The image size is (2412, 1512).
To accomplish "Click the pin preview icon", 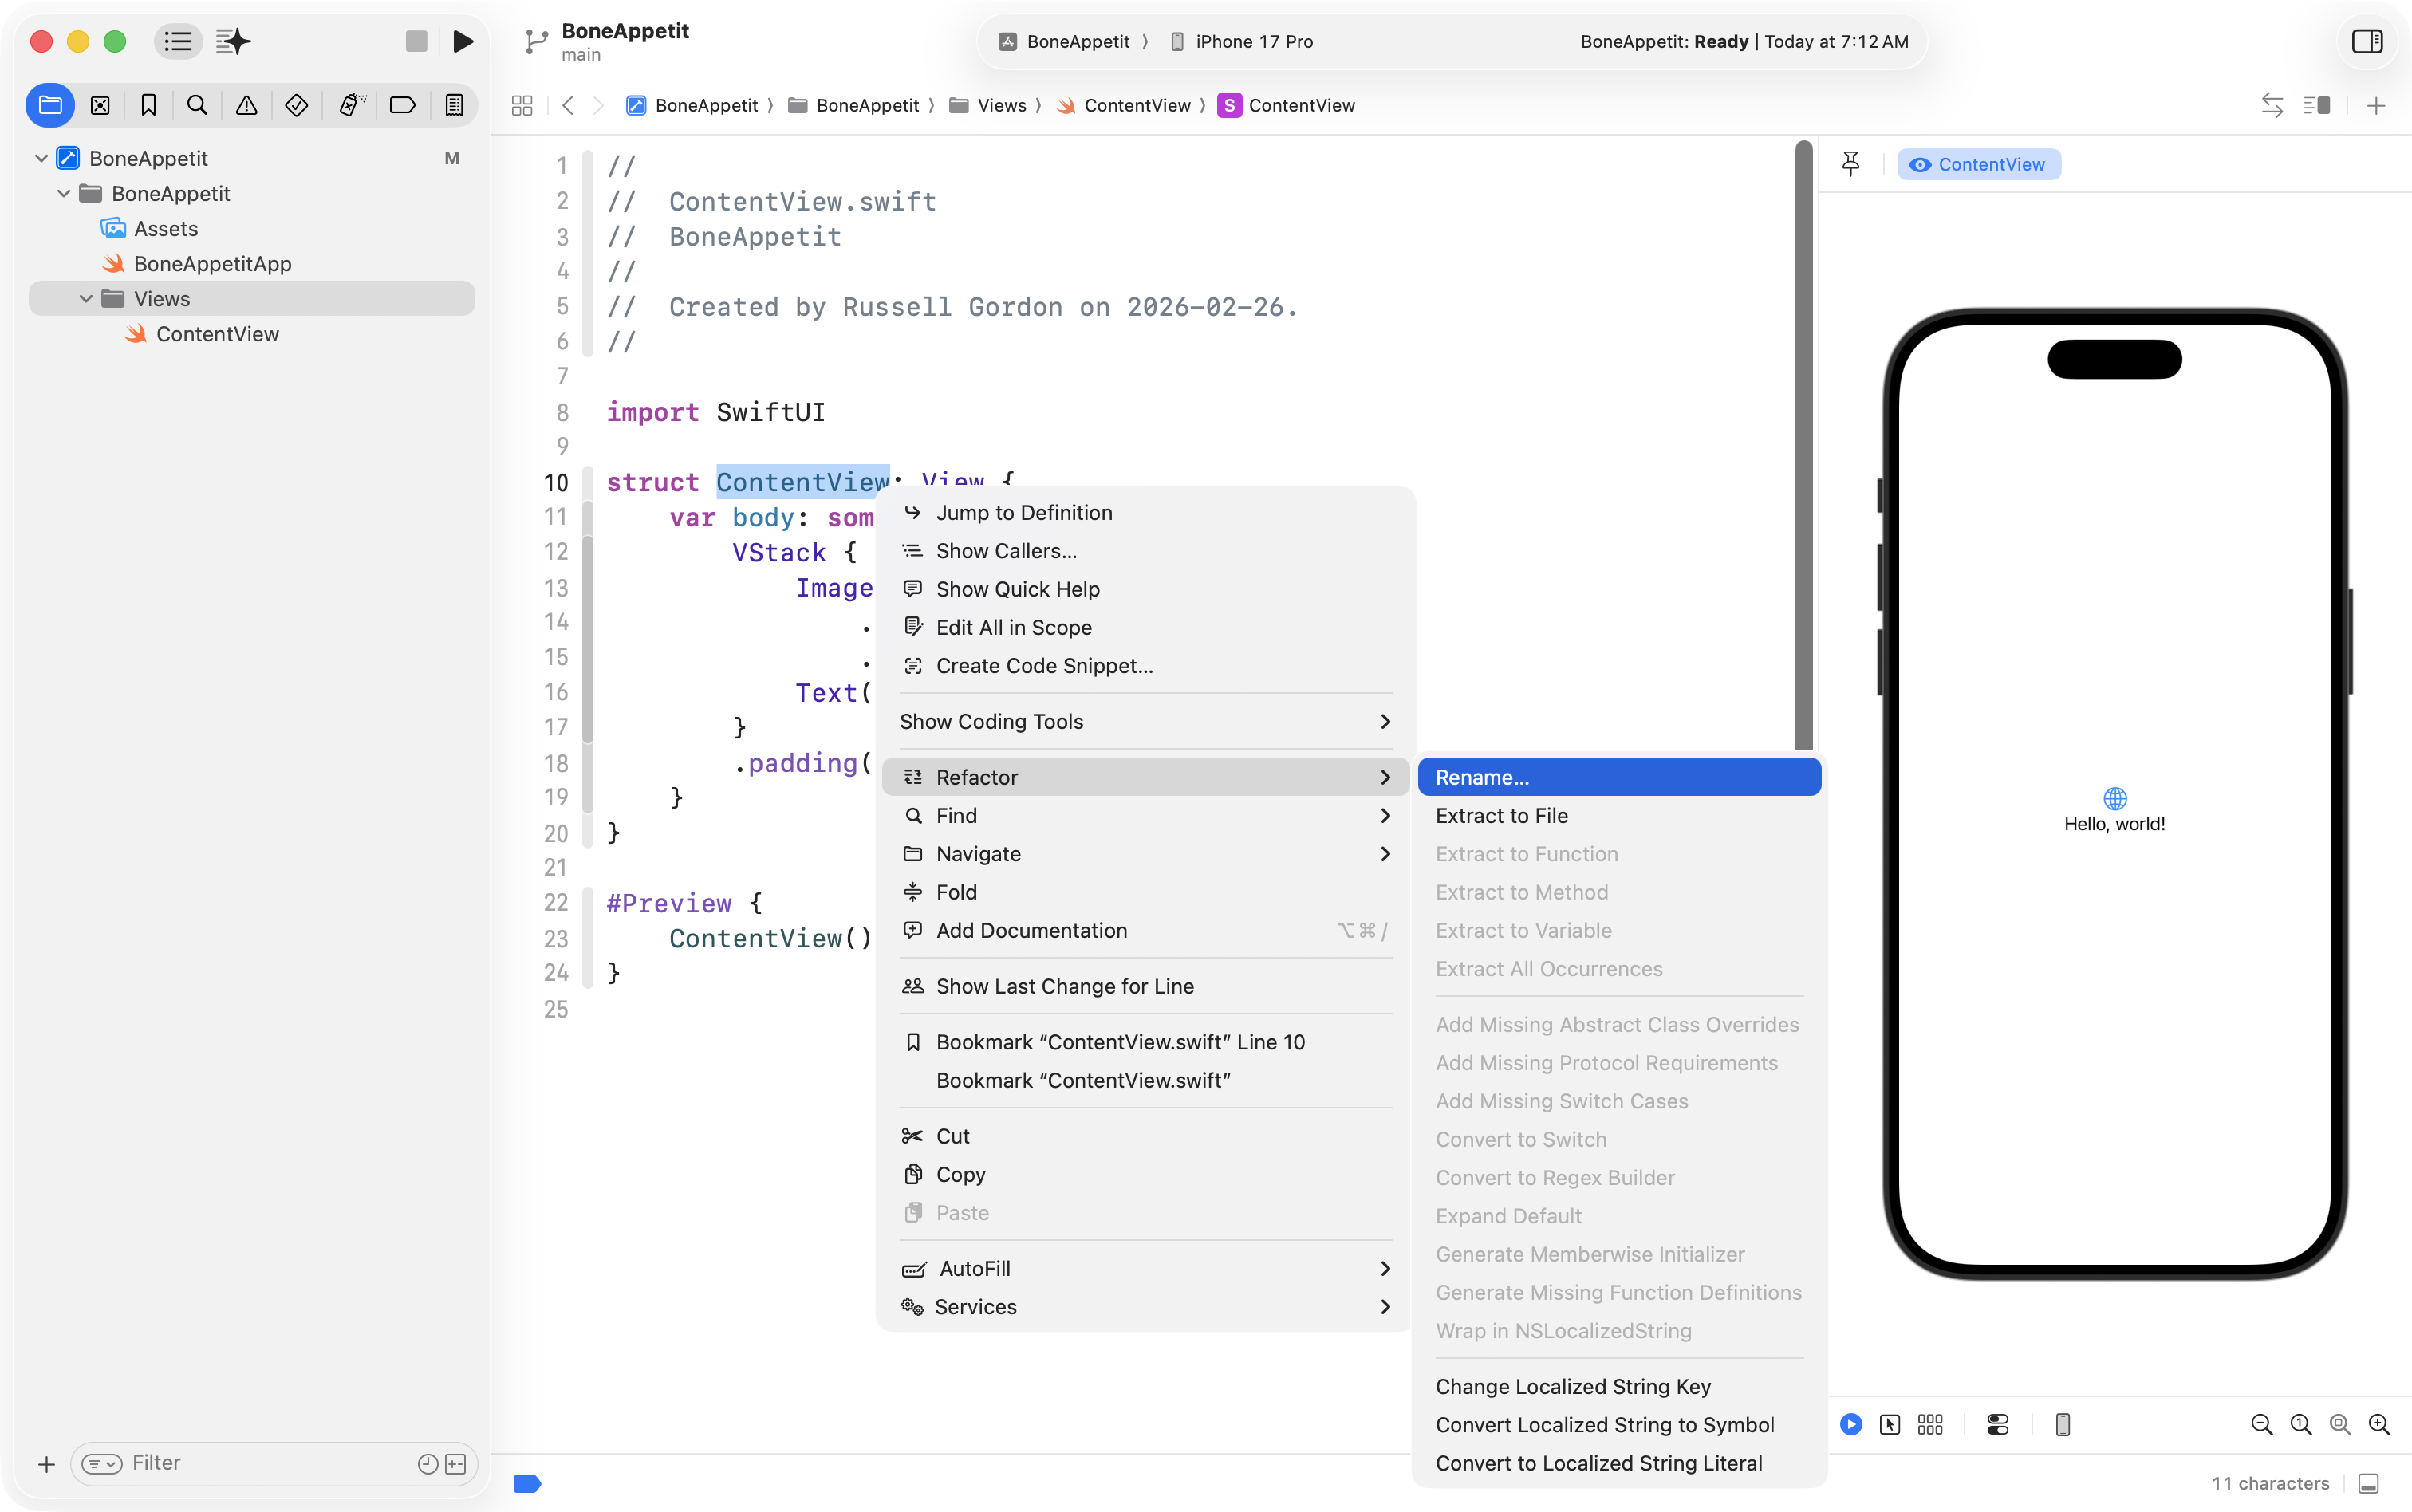I will click(1850, 164).
